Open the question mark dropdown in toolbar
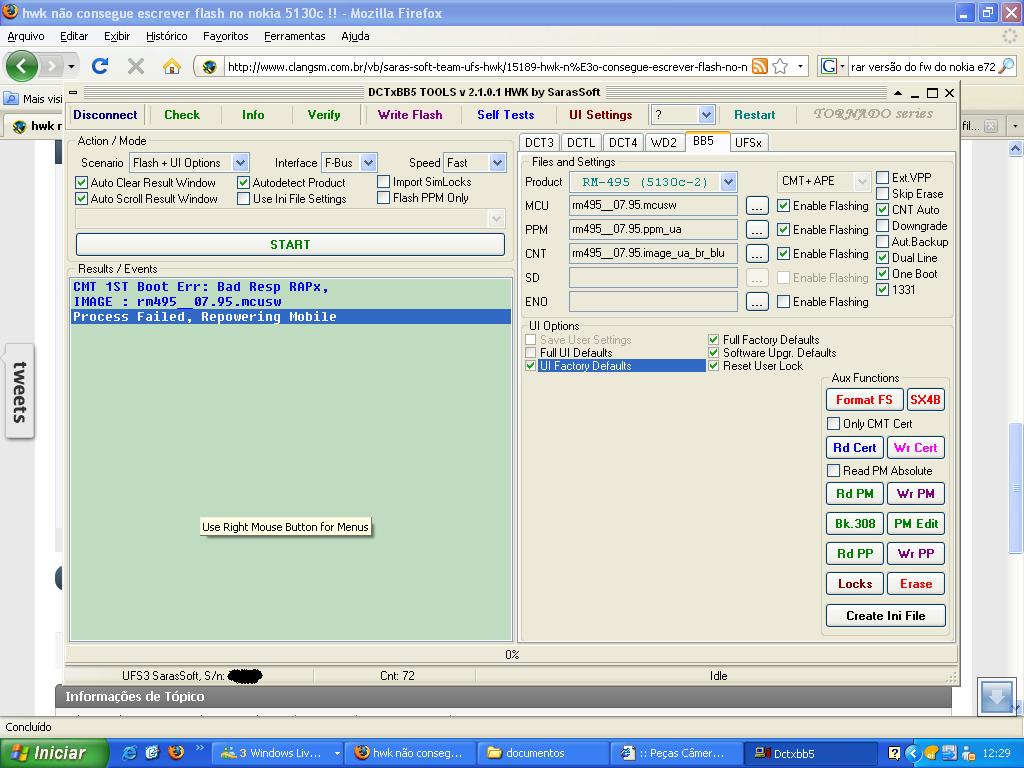Screen dimensions: 1024x768 point(706,115)
